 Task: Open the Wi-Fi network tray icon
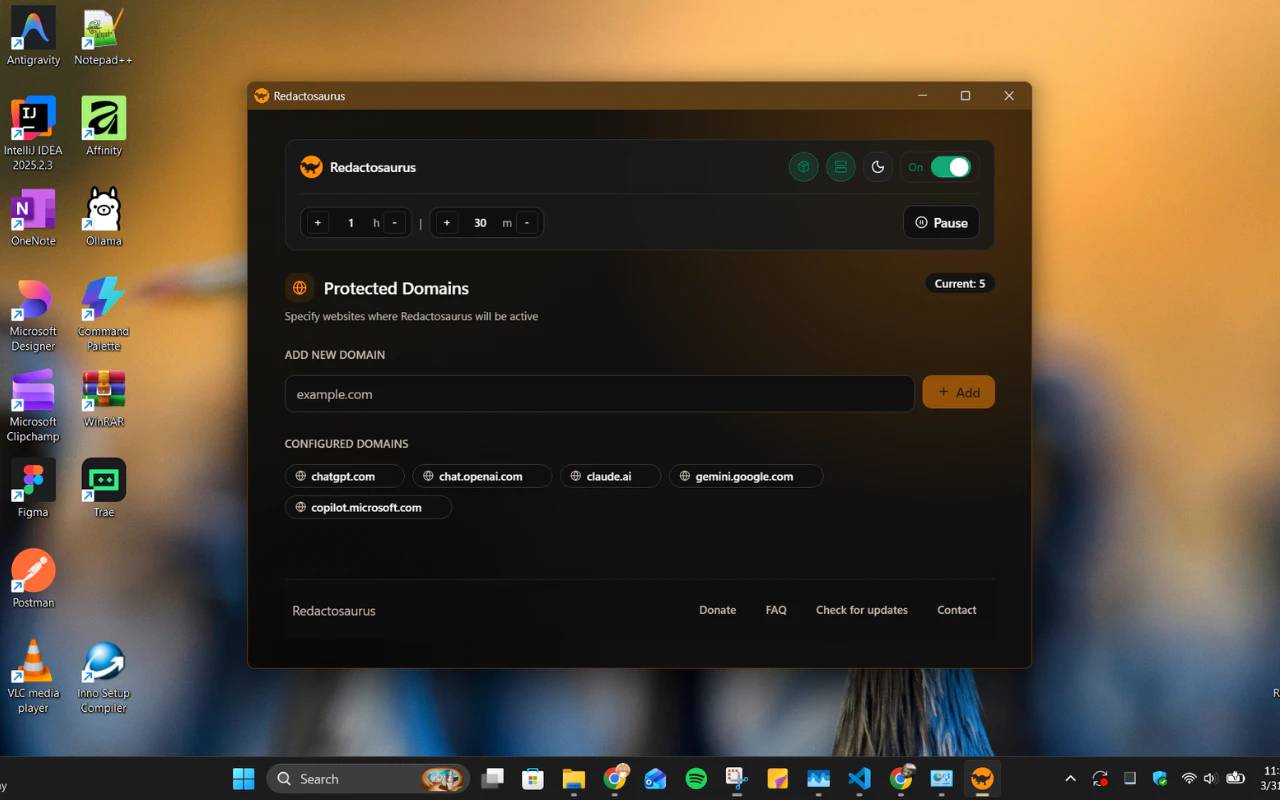point(1189,779)
